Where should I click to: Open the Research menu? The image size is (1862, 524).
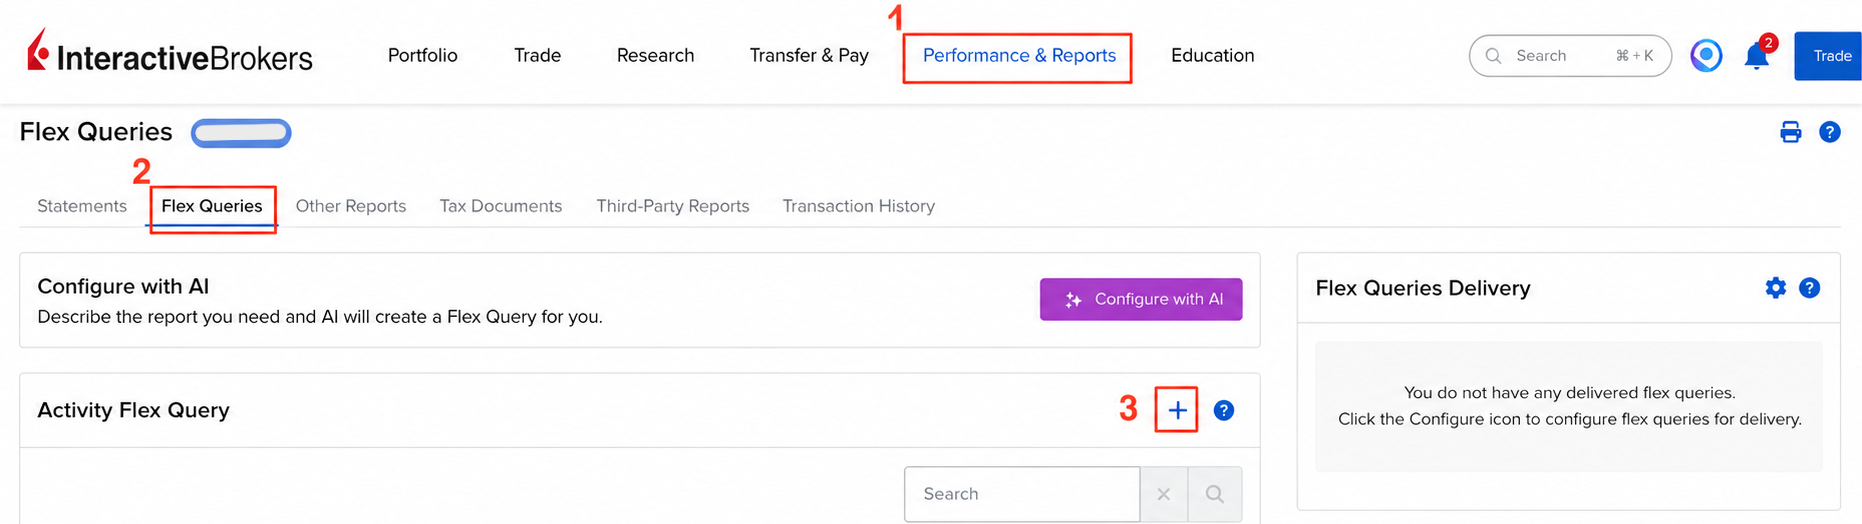point(655,55)
